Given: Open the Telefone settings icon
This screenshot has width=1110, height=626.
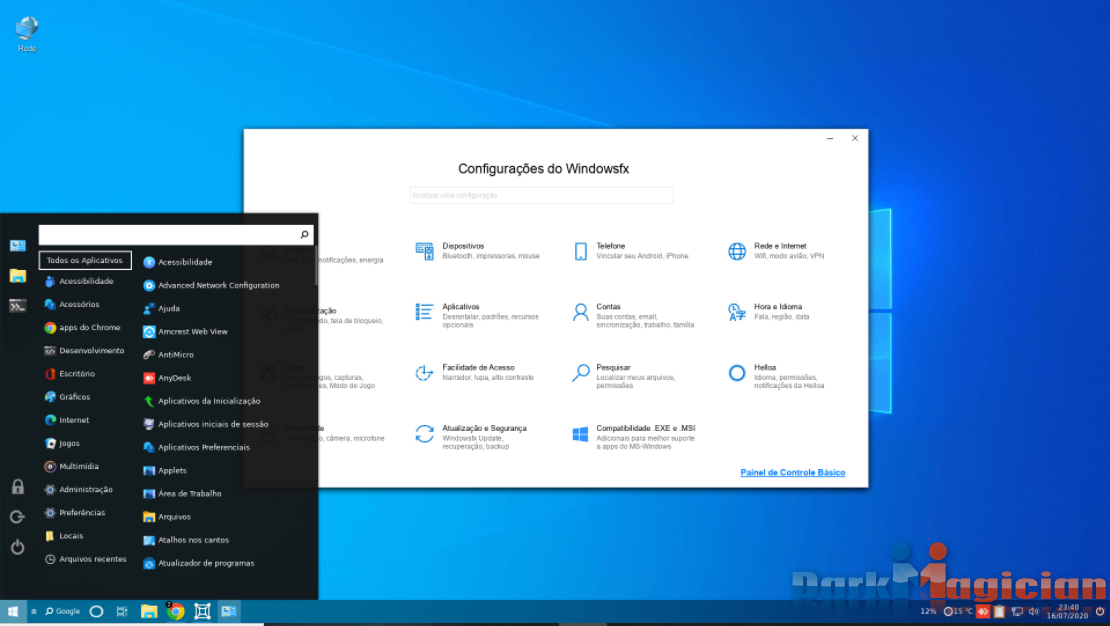Looking at the screenshot, I should [580, 251].
